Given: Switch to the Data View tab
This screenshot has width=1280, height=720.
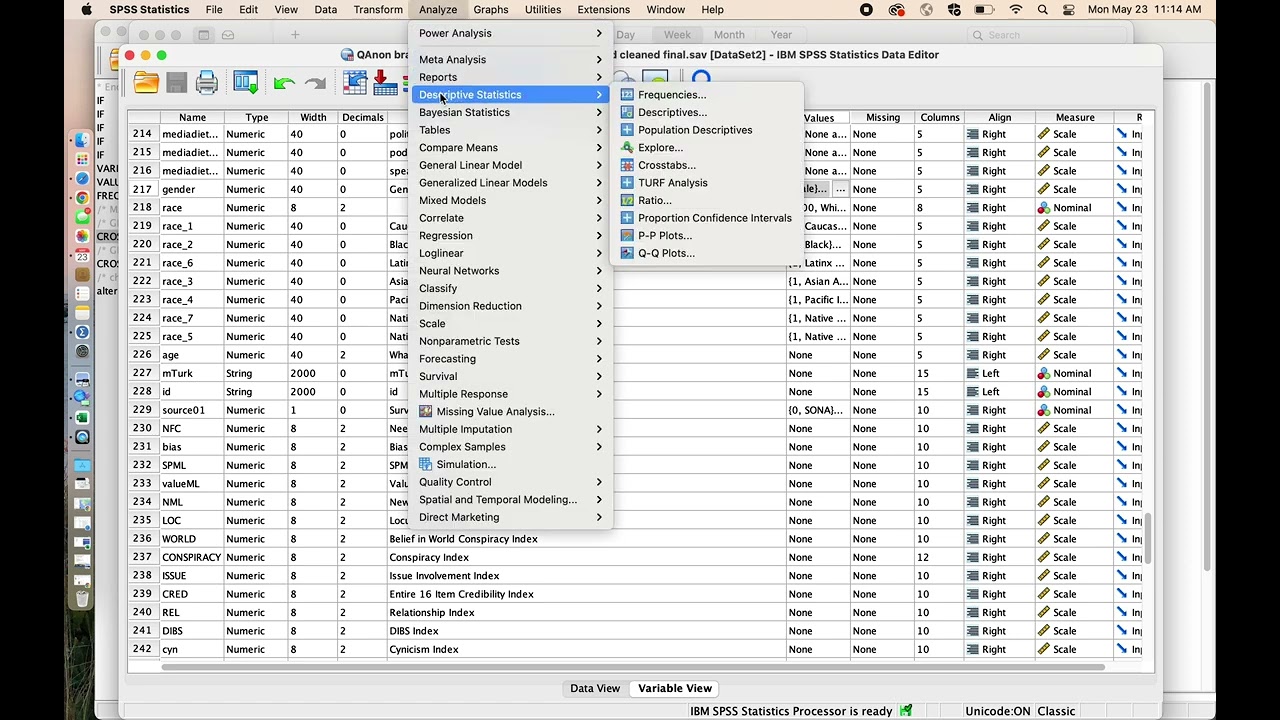Looking at the screenshot, I should (x=595, y=688).
